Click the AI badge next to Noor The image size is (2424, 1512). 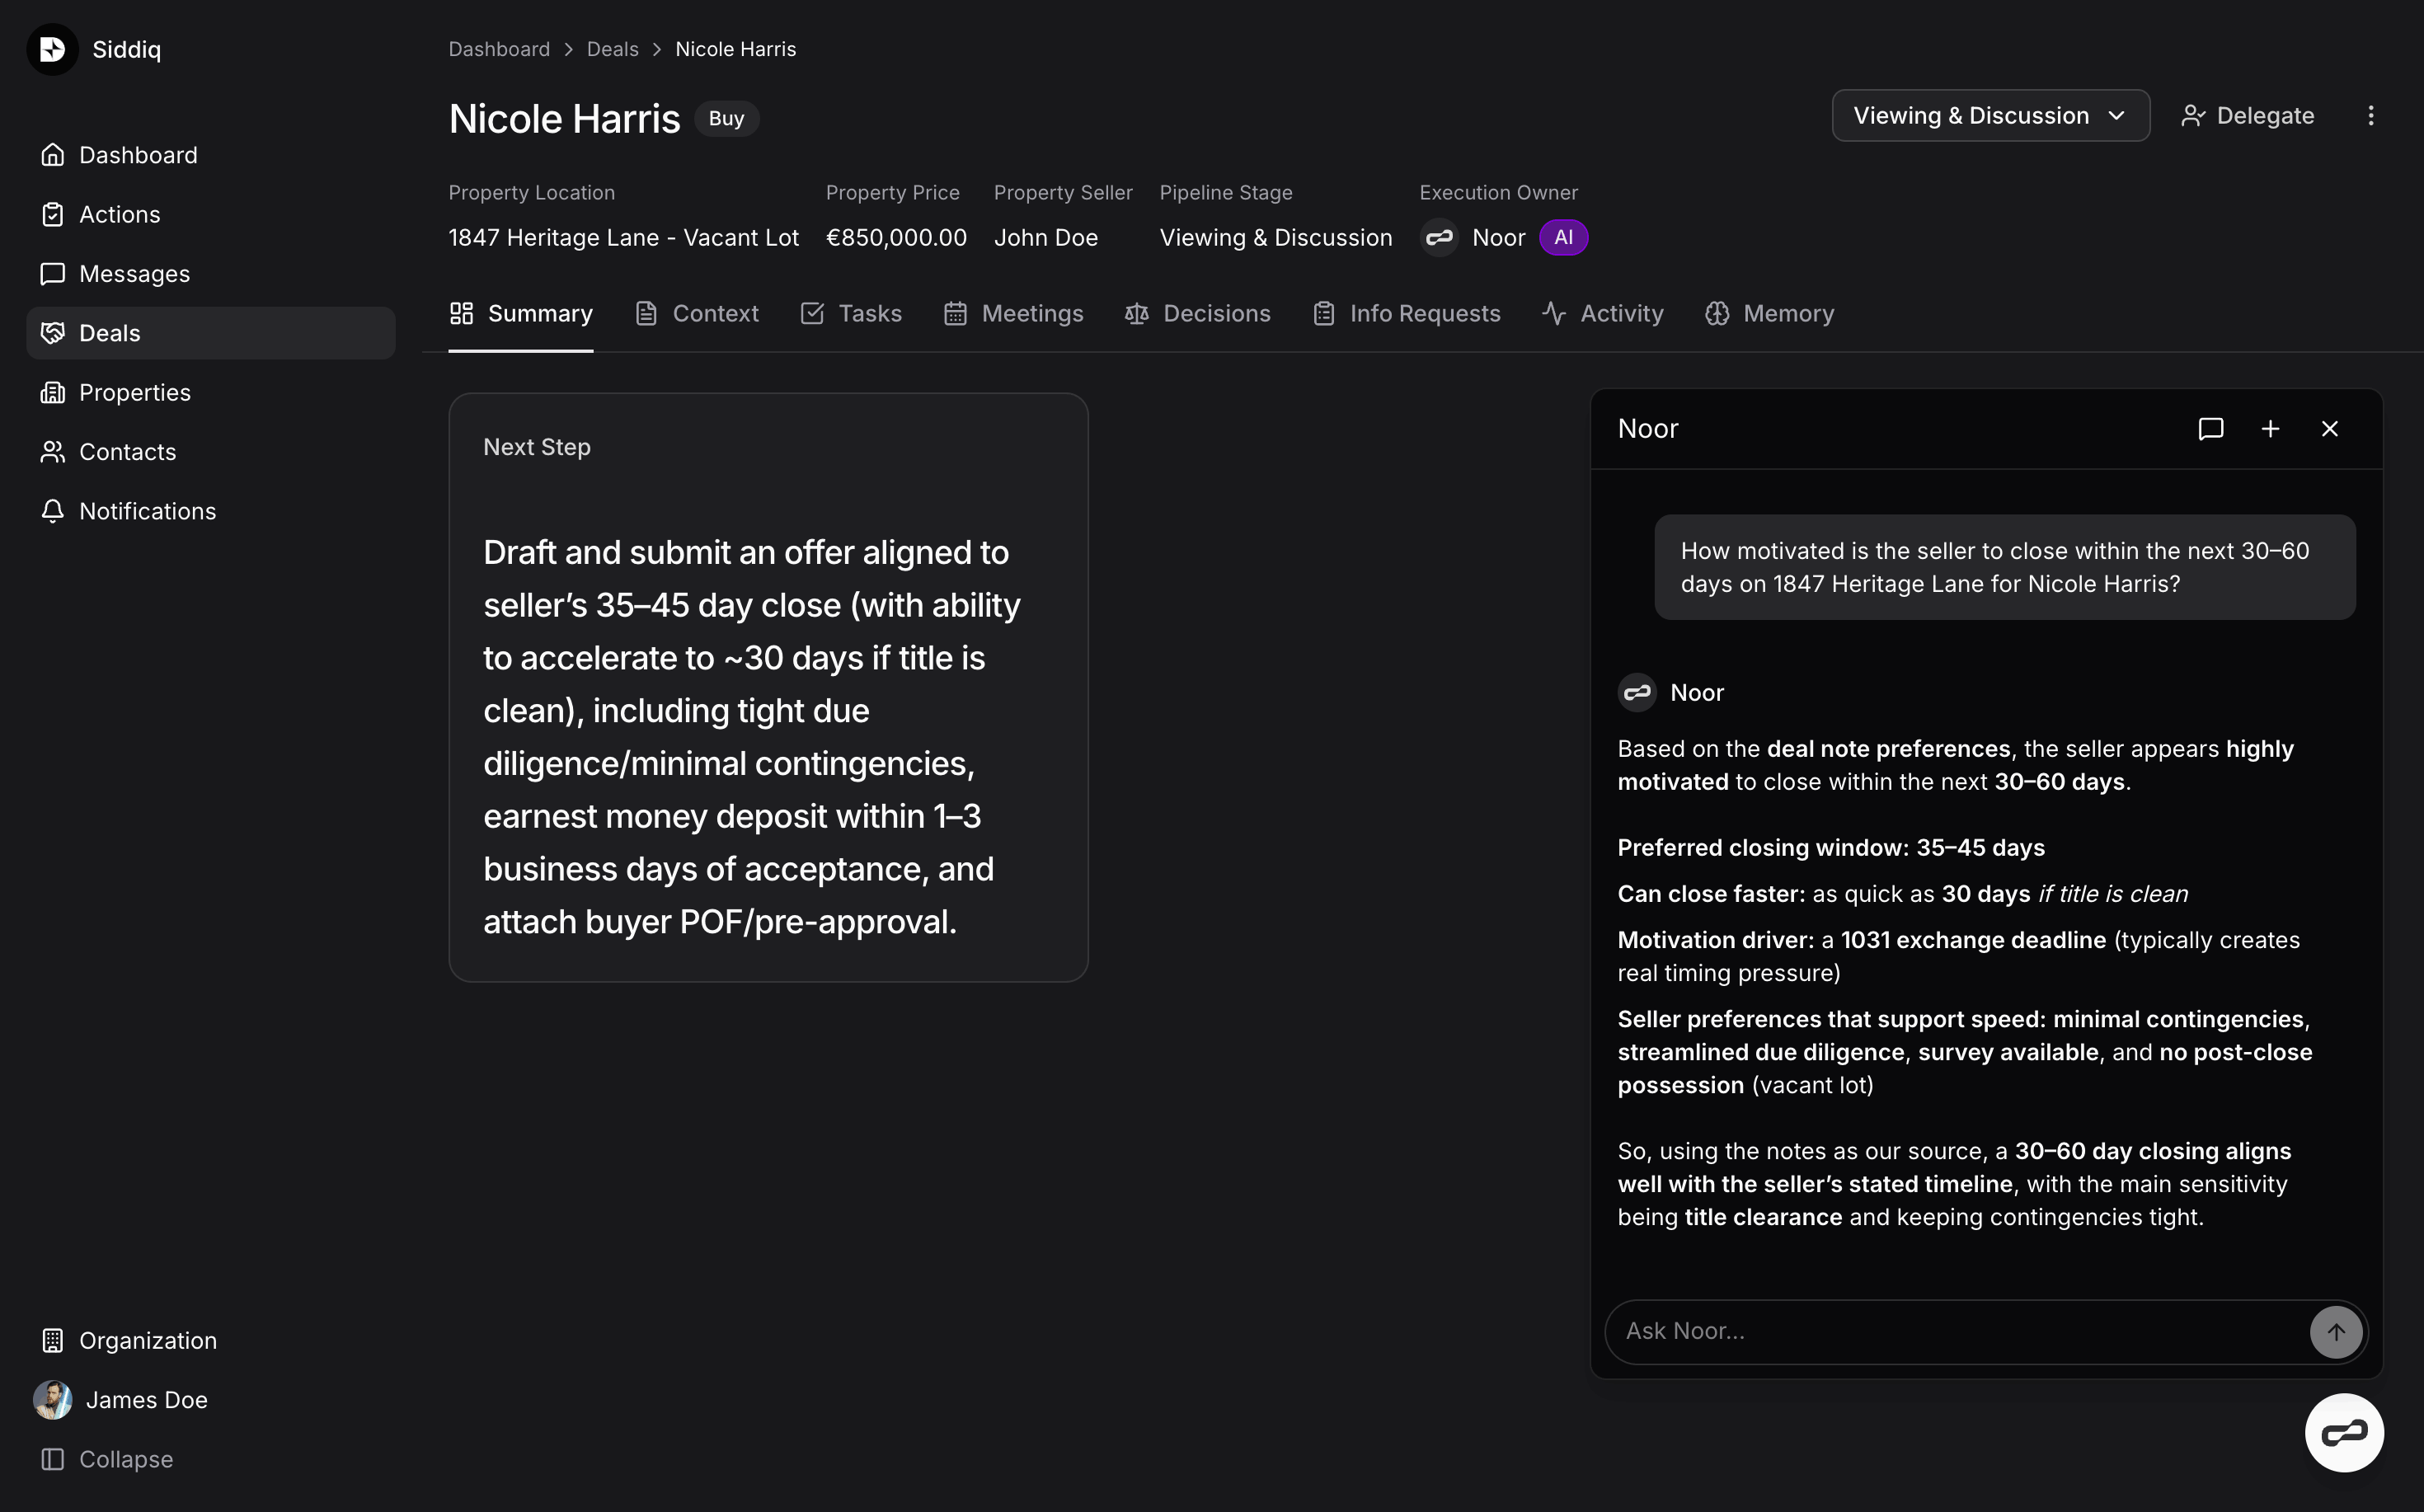(1563, 237)
